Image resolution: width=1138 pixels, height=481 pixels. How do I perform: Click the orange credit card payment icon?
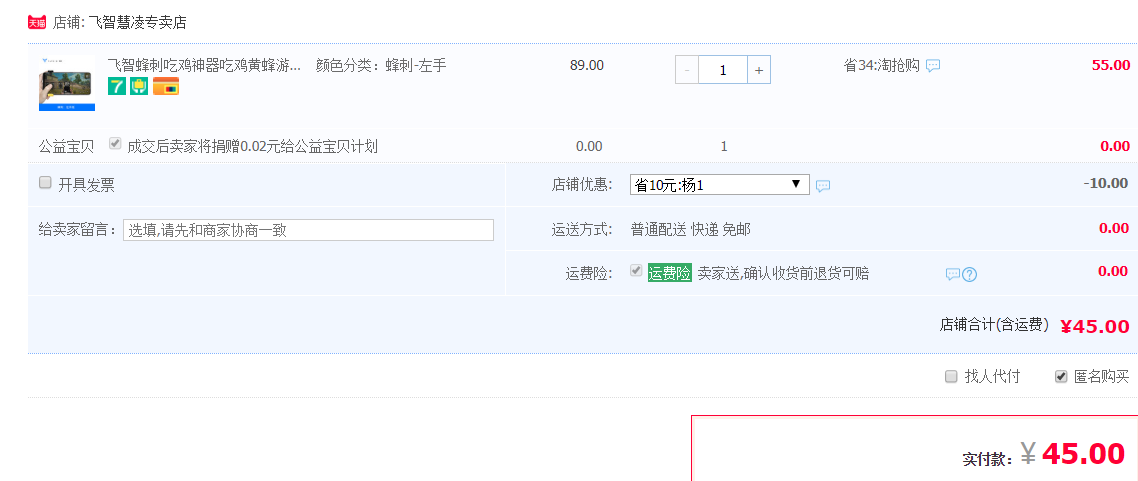coord(165,86)
